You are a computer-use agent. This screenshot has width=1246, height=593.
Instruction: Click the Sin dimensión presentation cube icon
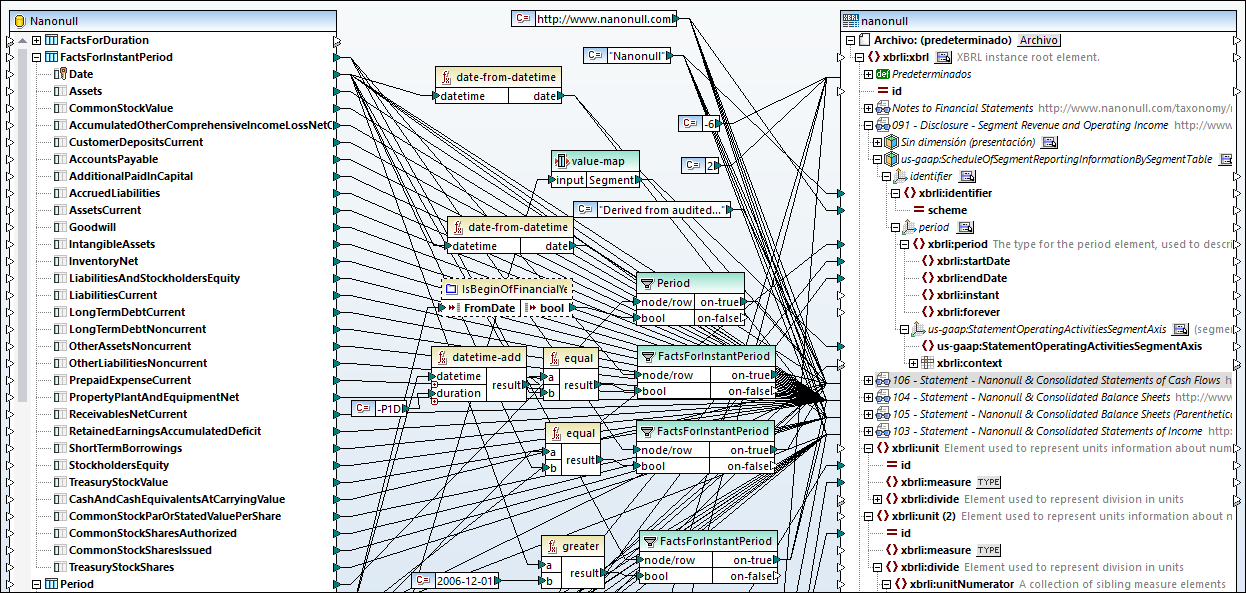892,142
